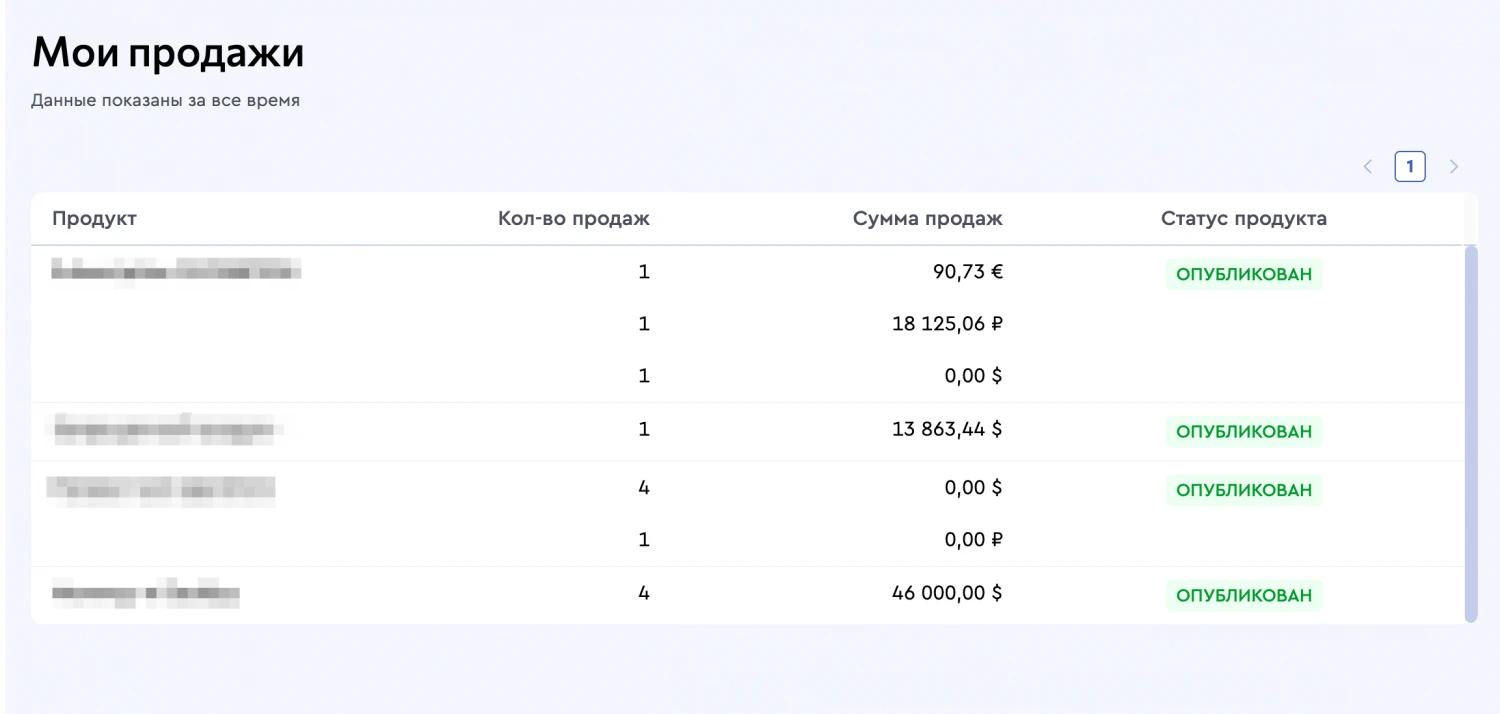Click the Данные показаны за все время text
The width and height of the screenshot is (1500, 714).
[165, 101]
